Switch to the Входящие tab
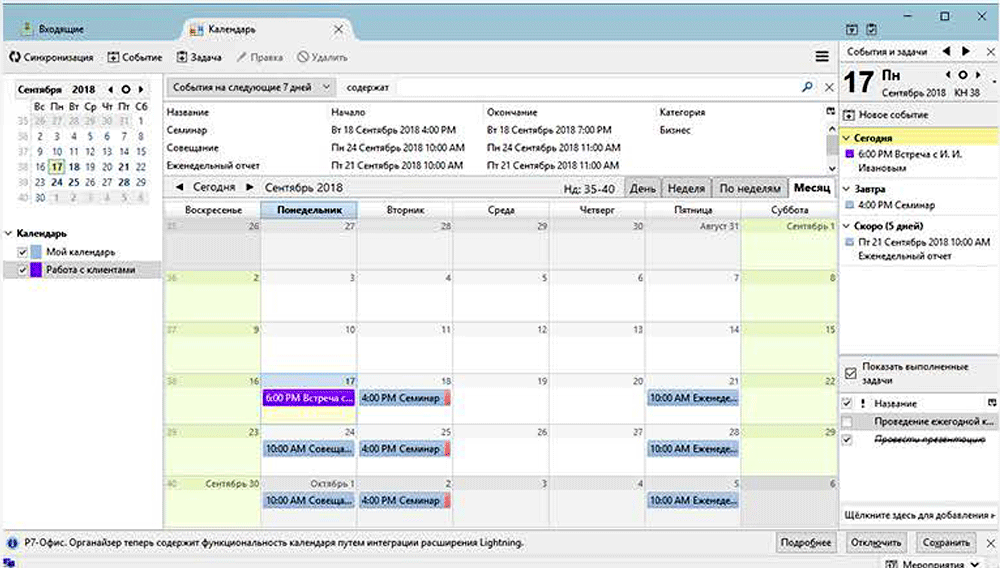Viewport: 1000px width, 568px height. coord(61,29)
